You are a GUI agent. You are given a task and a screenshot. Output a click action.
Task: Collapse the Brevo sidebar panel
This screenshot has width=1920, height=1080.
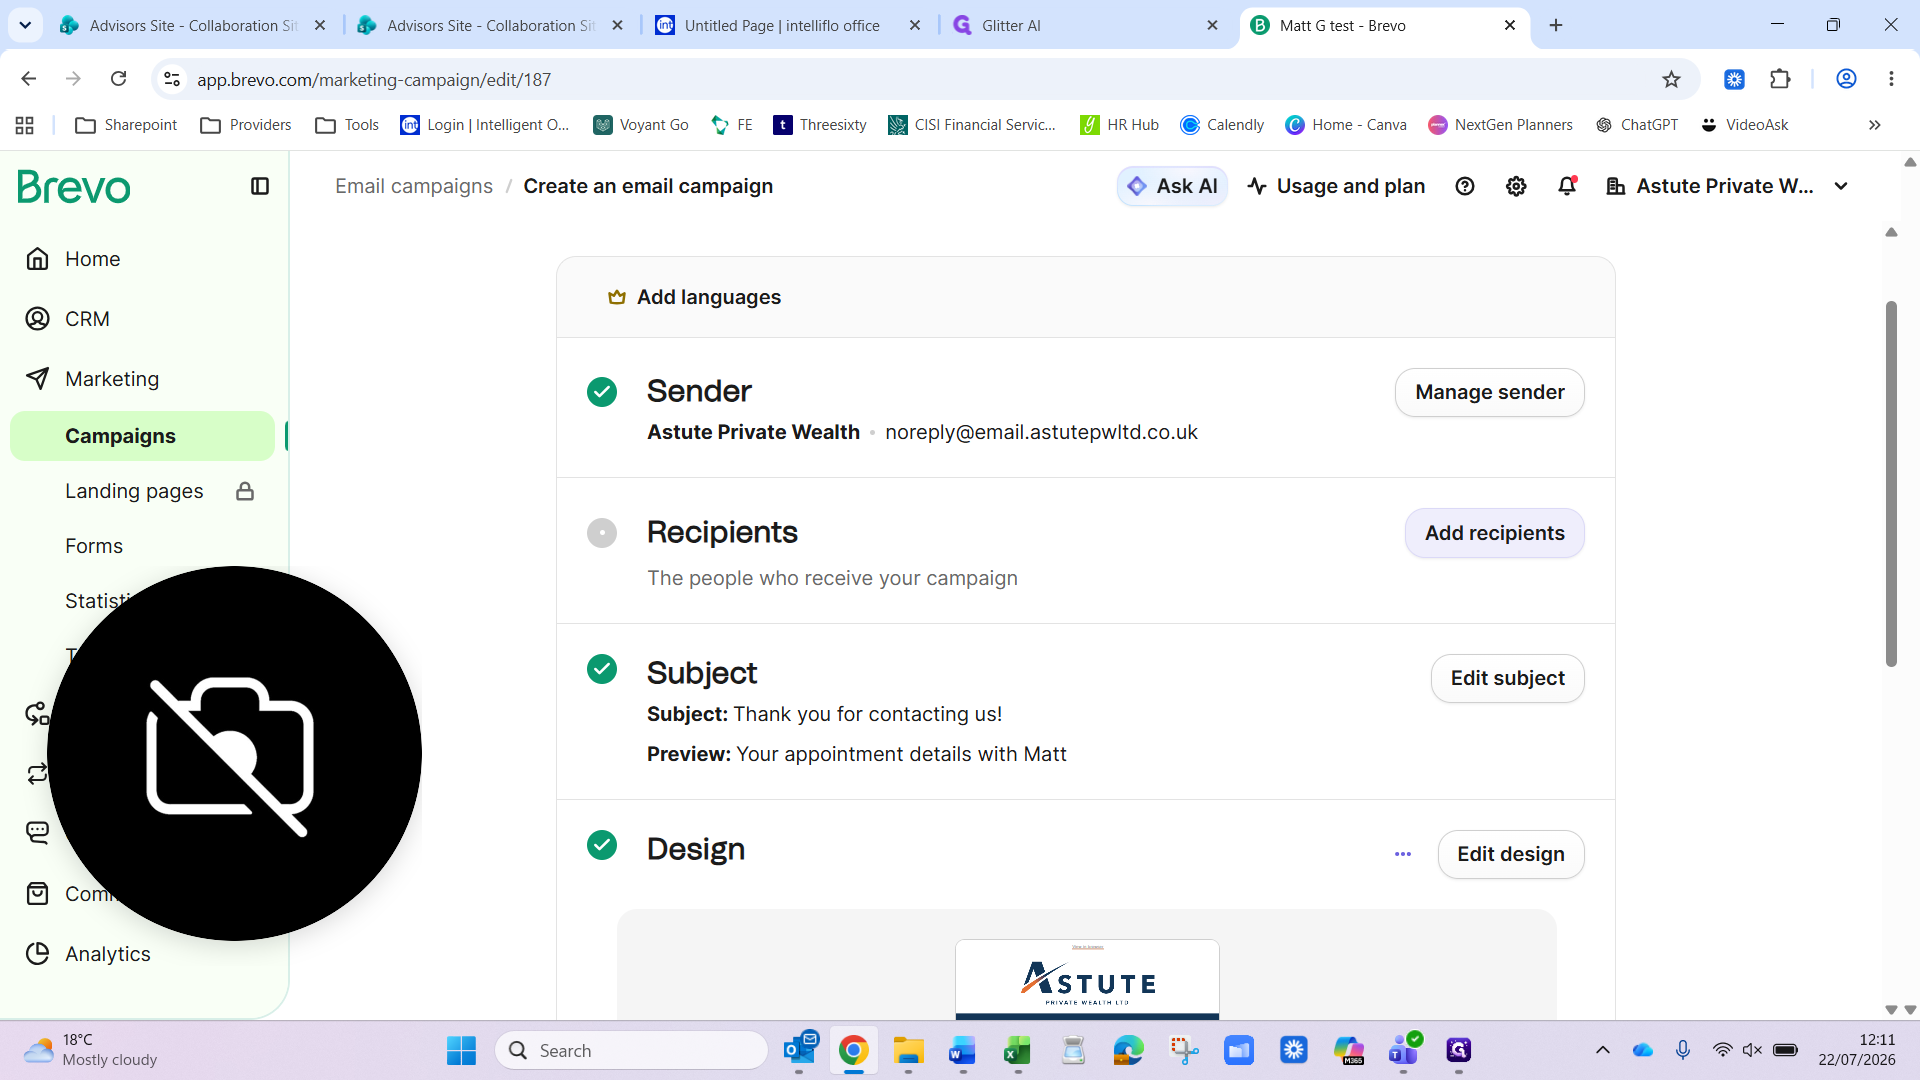tap(260, 186)
